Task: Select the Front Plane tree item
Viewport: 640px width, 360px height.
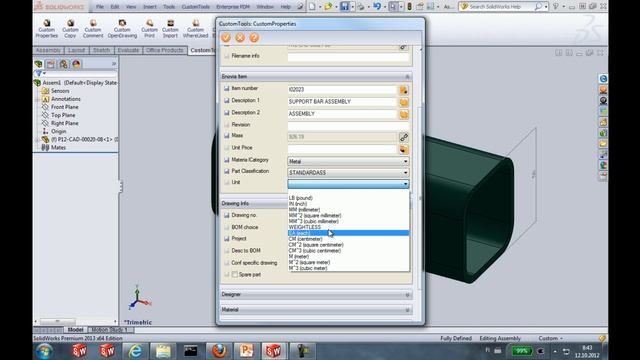Action: [x=64, y=107]
